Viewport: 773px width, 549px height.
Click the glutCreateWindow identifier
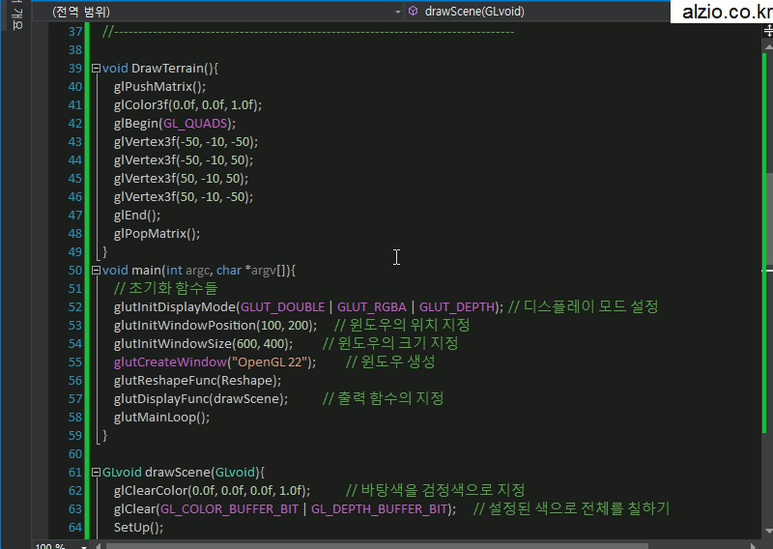coord(170,362)
